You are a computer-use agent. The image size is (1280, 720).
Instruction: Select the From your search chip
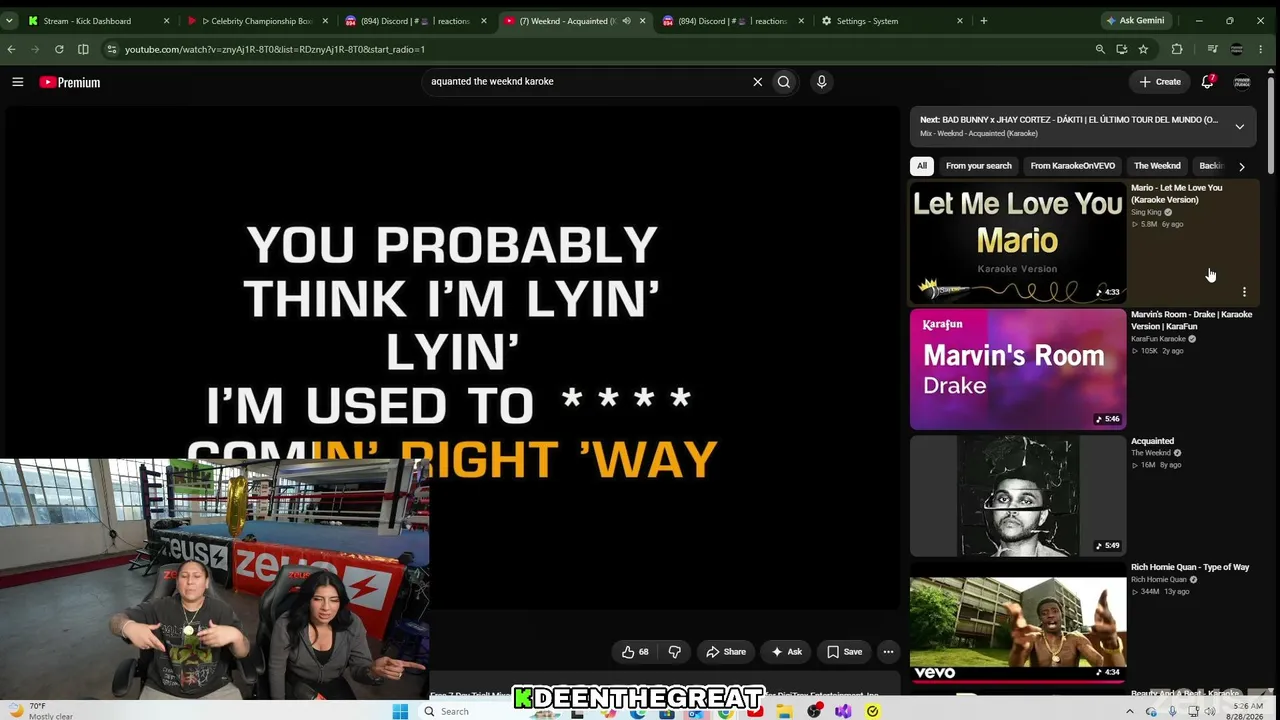[x=979, y=166]
